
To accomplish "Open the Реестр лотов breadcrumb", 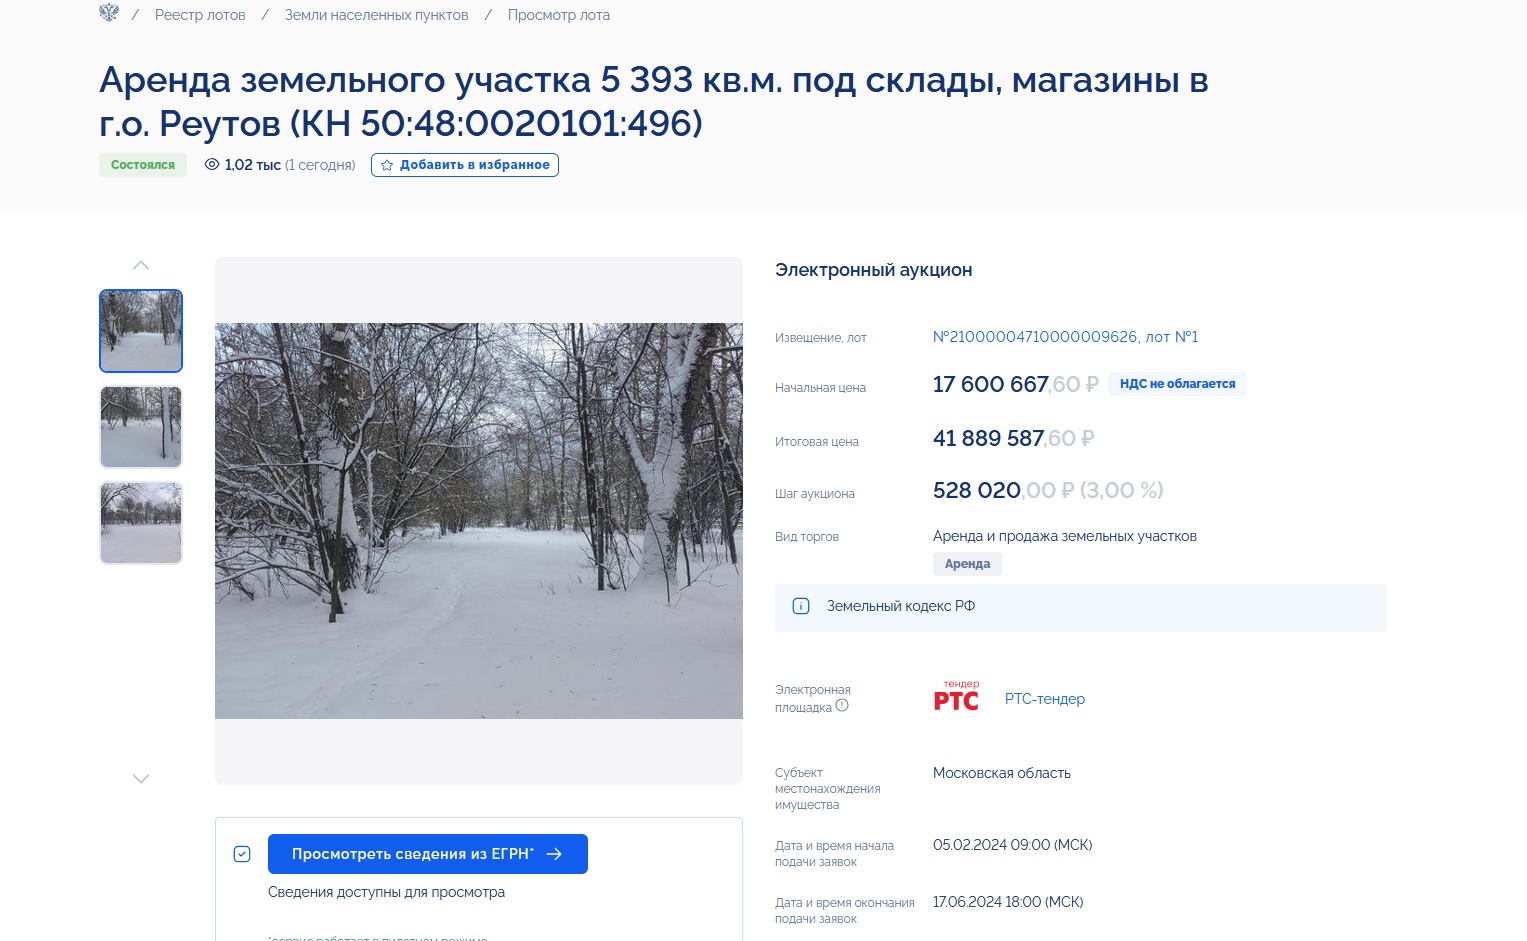I will [200, 15].
